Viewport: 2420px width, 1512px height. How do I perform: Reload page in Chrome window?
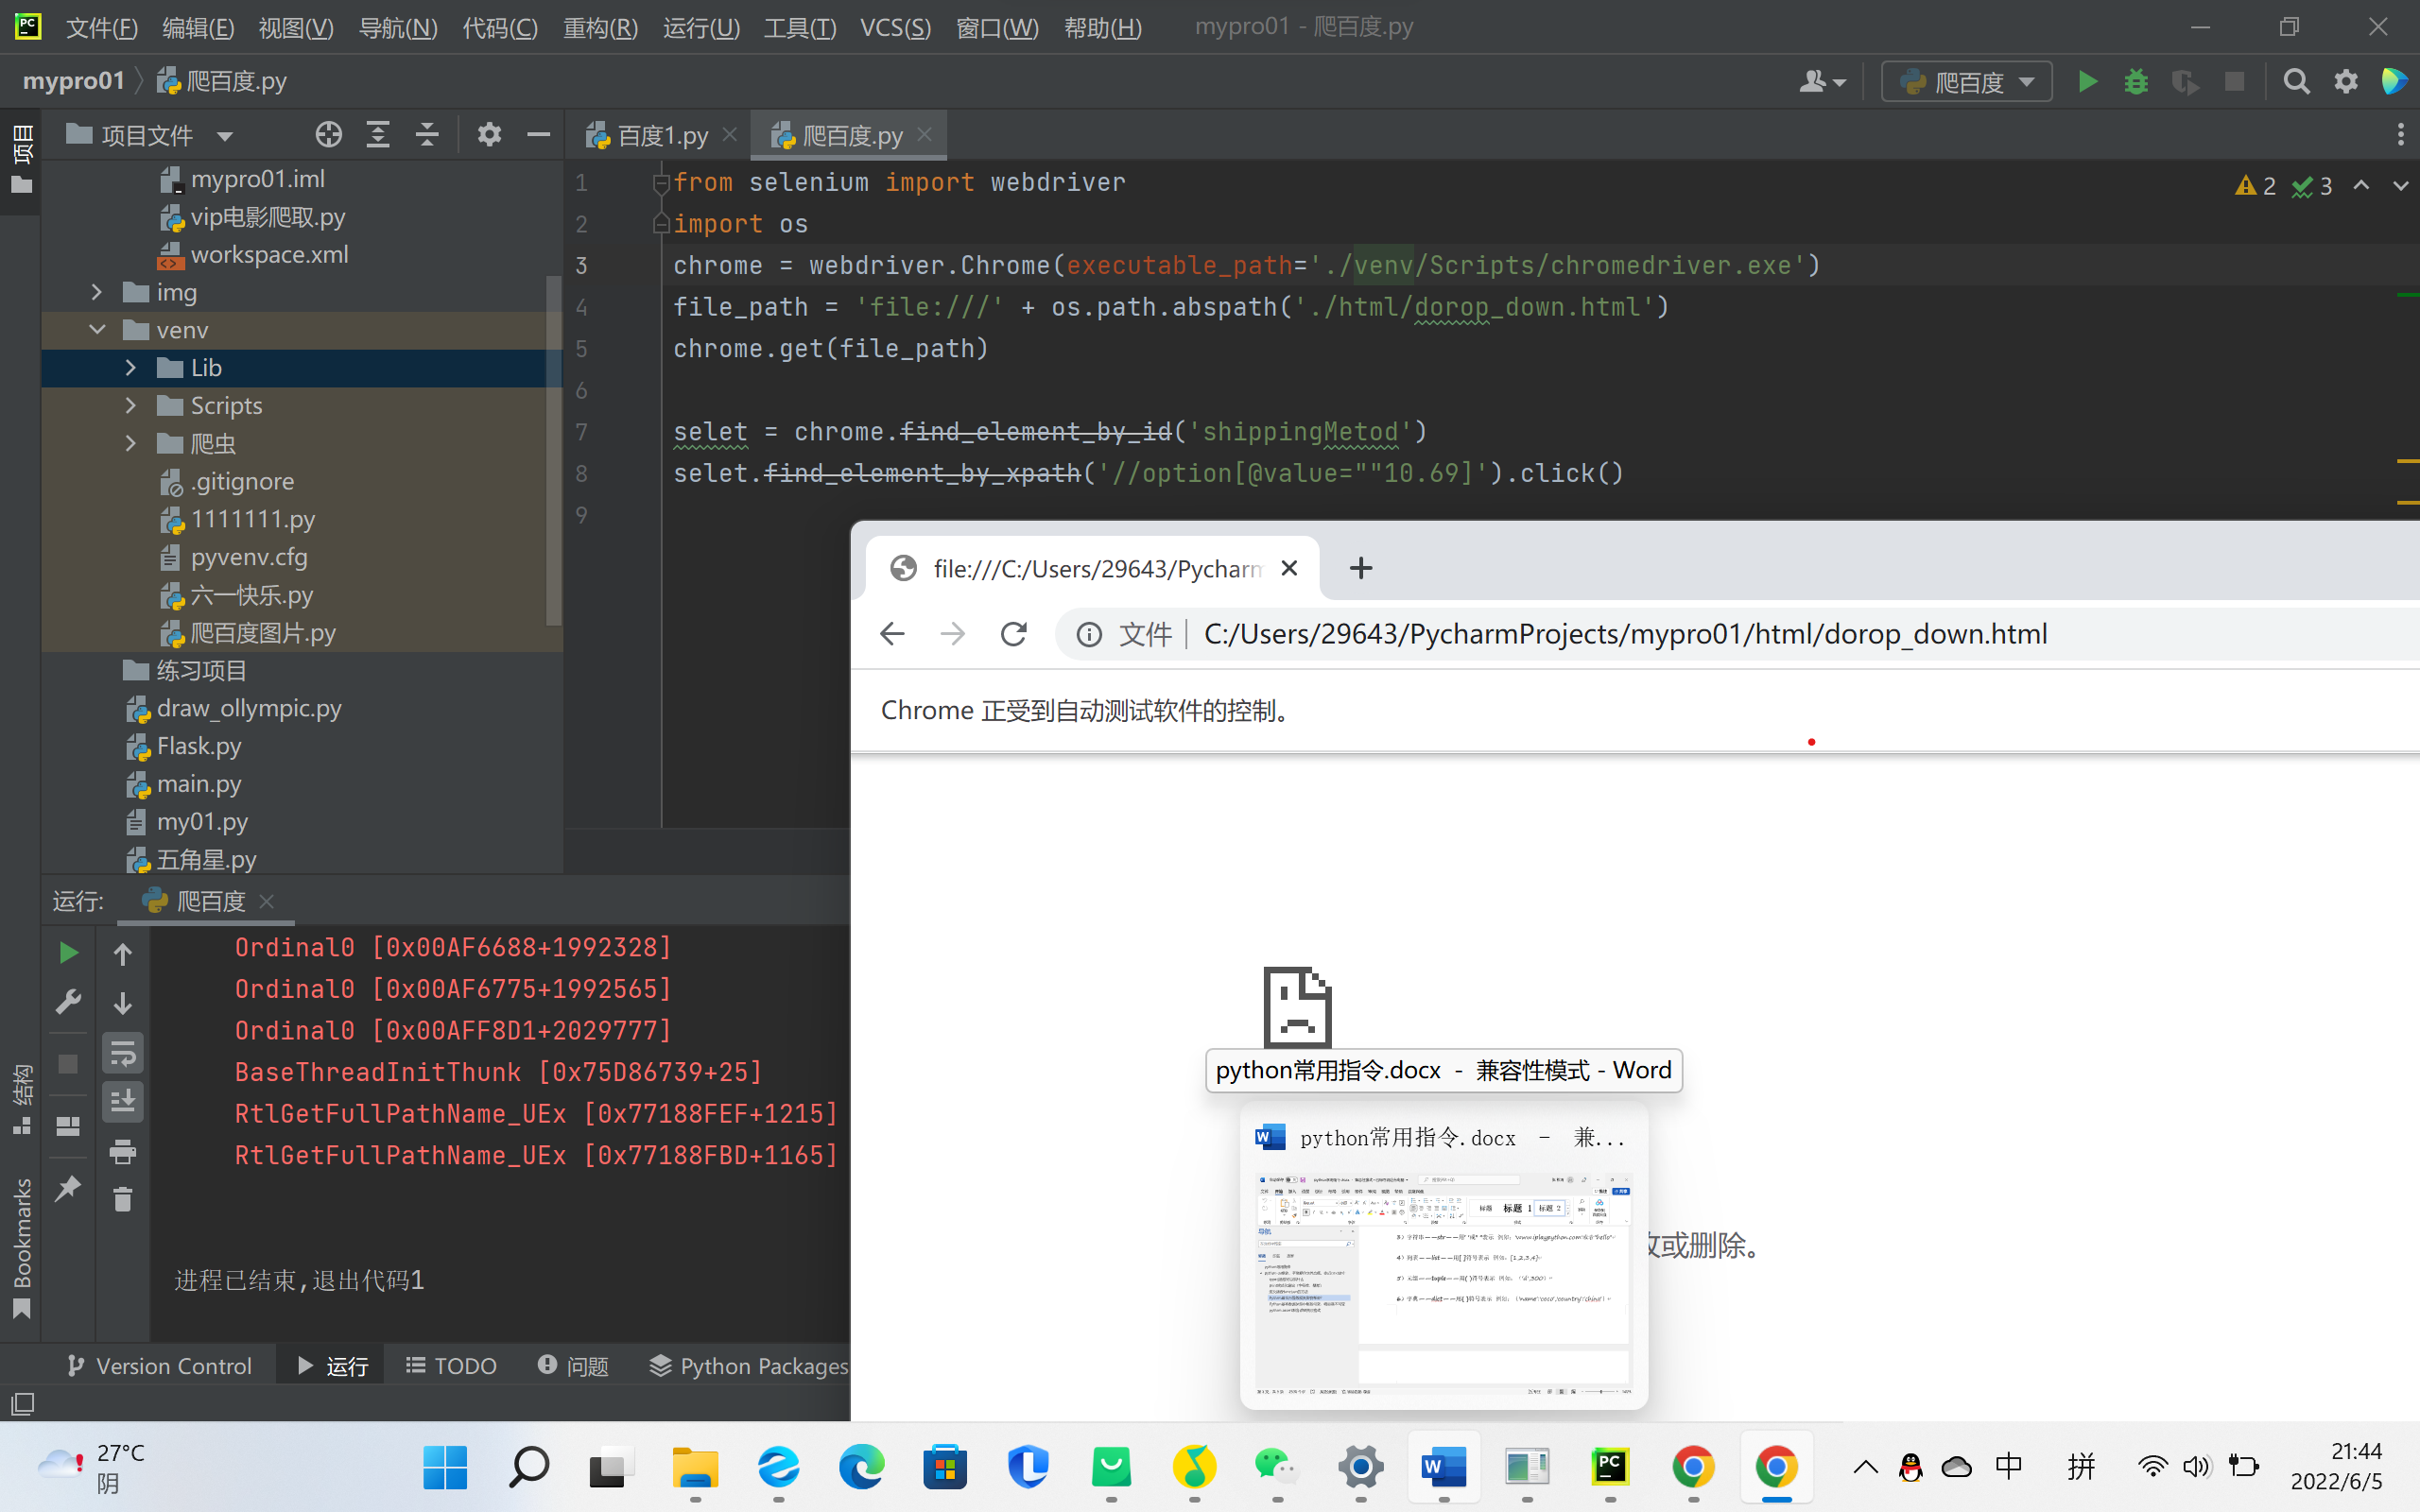coord(1013,634)
